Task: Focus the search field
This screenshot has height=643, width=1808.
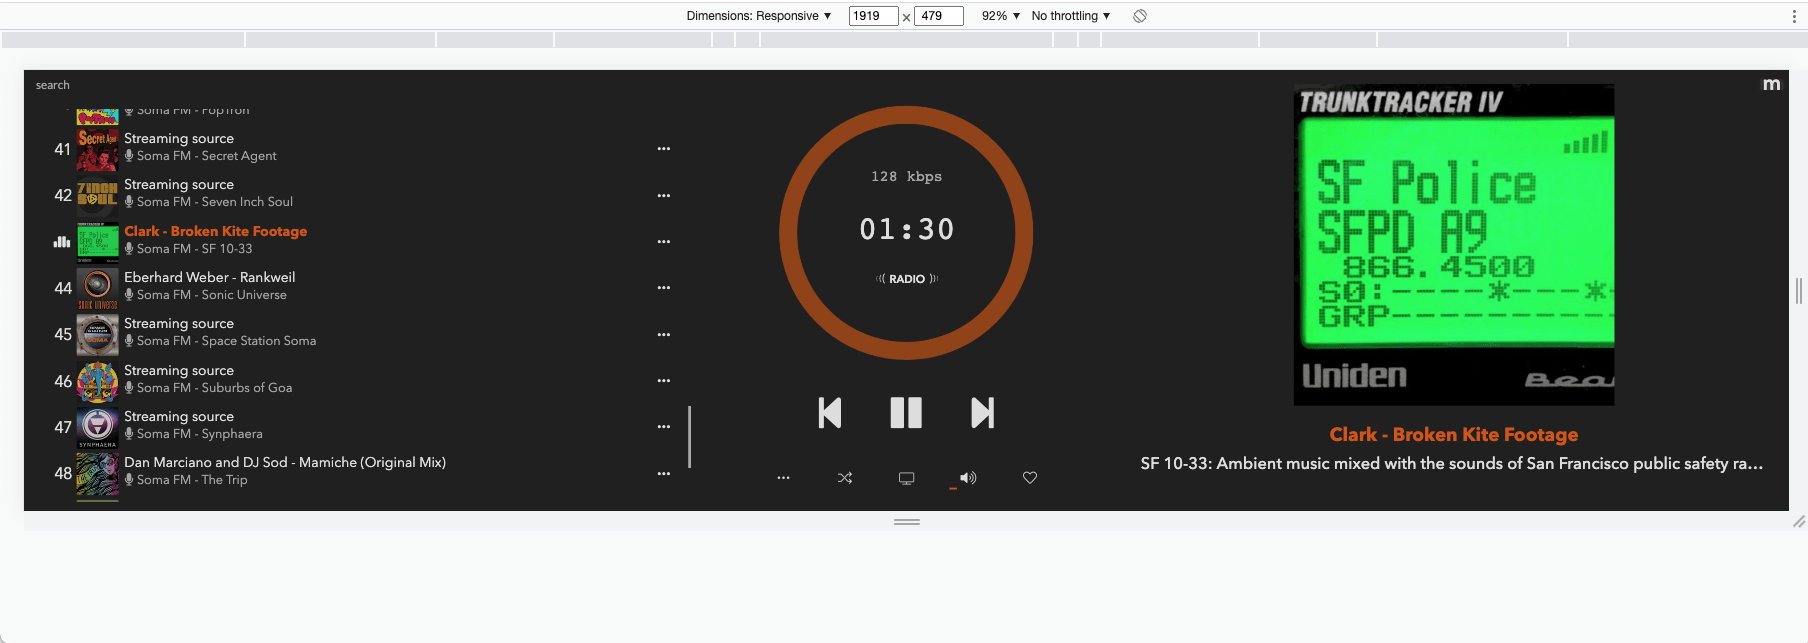Action: 53,85
